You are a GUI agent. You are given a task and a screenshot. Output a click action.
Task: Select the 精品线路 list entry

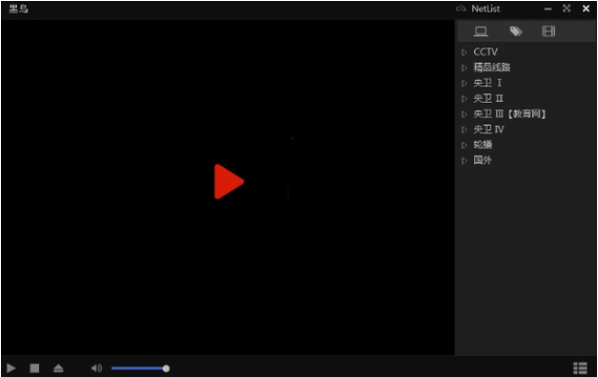click(x=492, y=67)
